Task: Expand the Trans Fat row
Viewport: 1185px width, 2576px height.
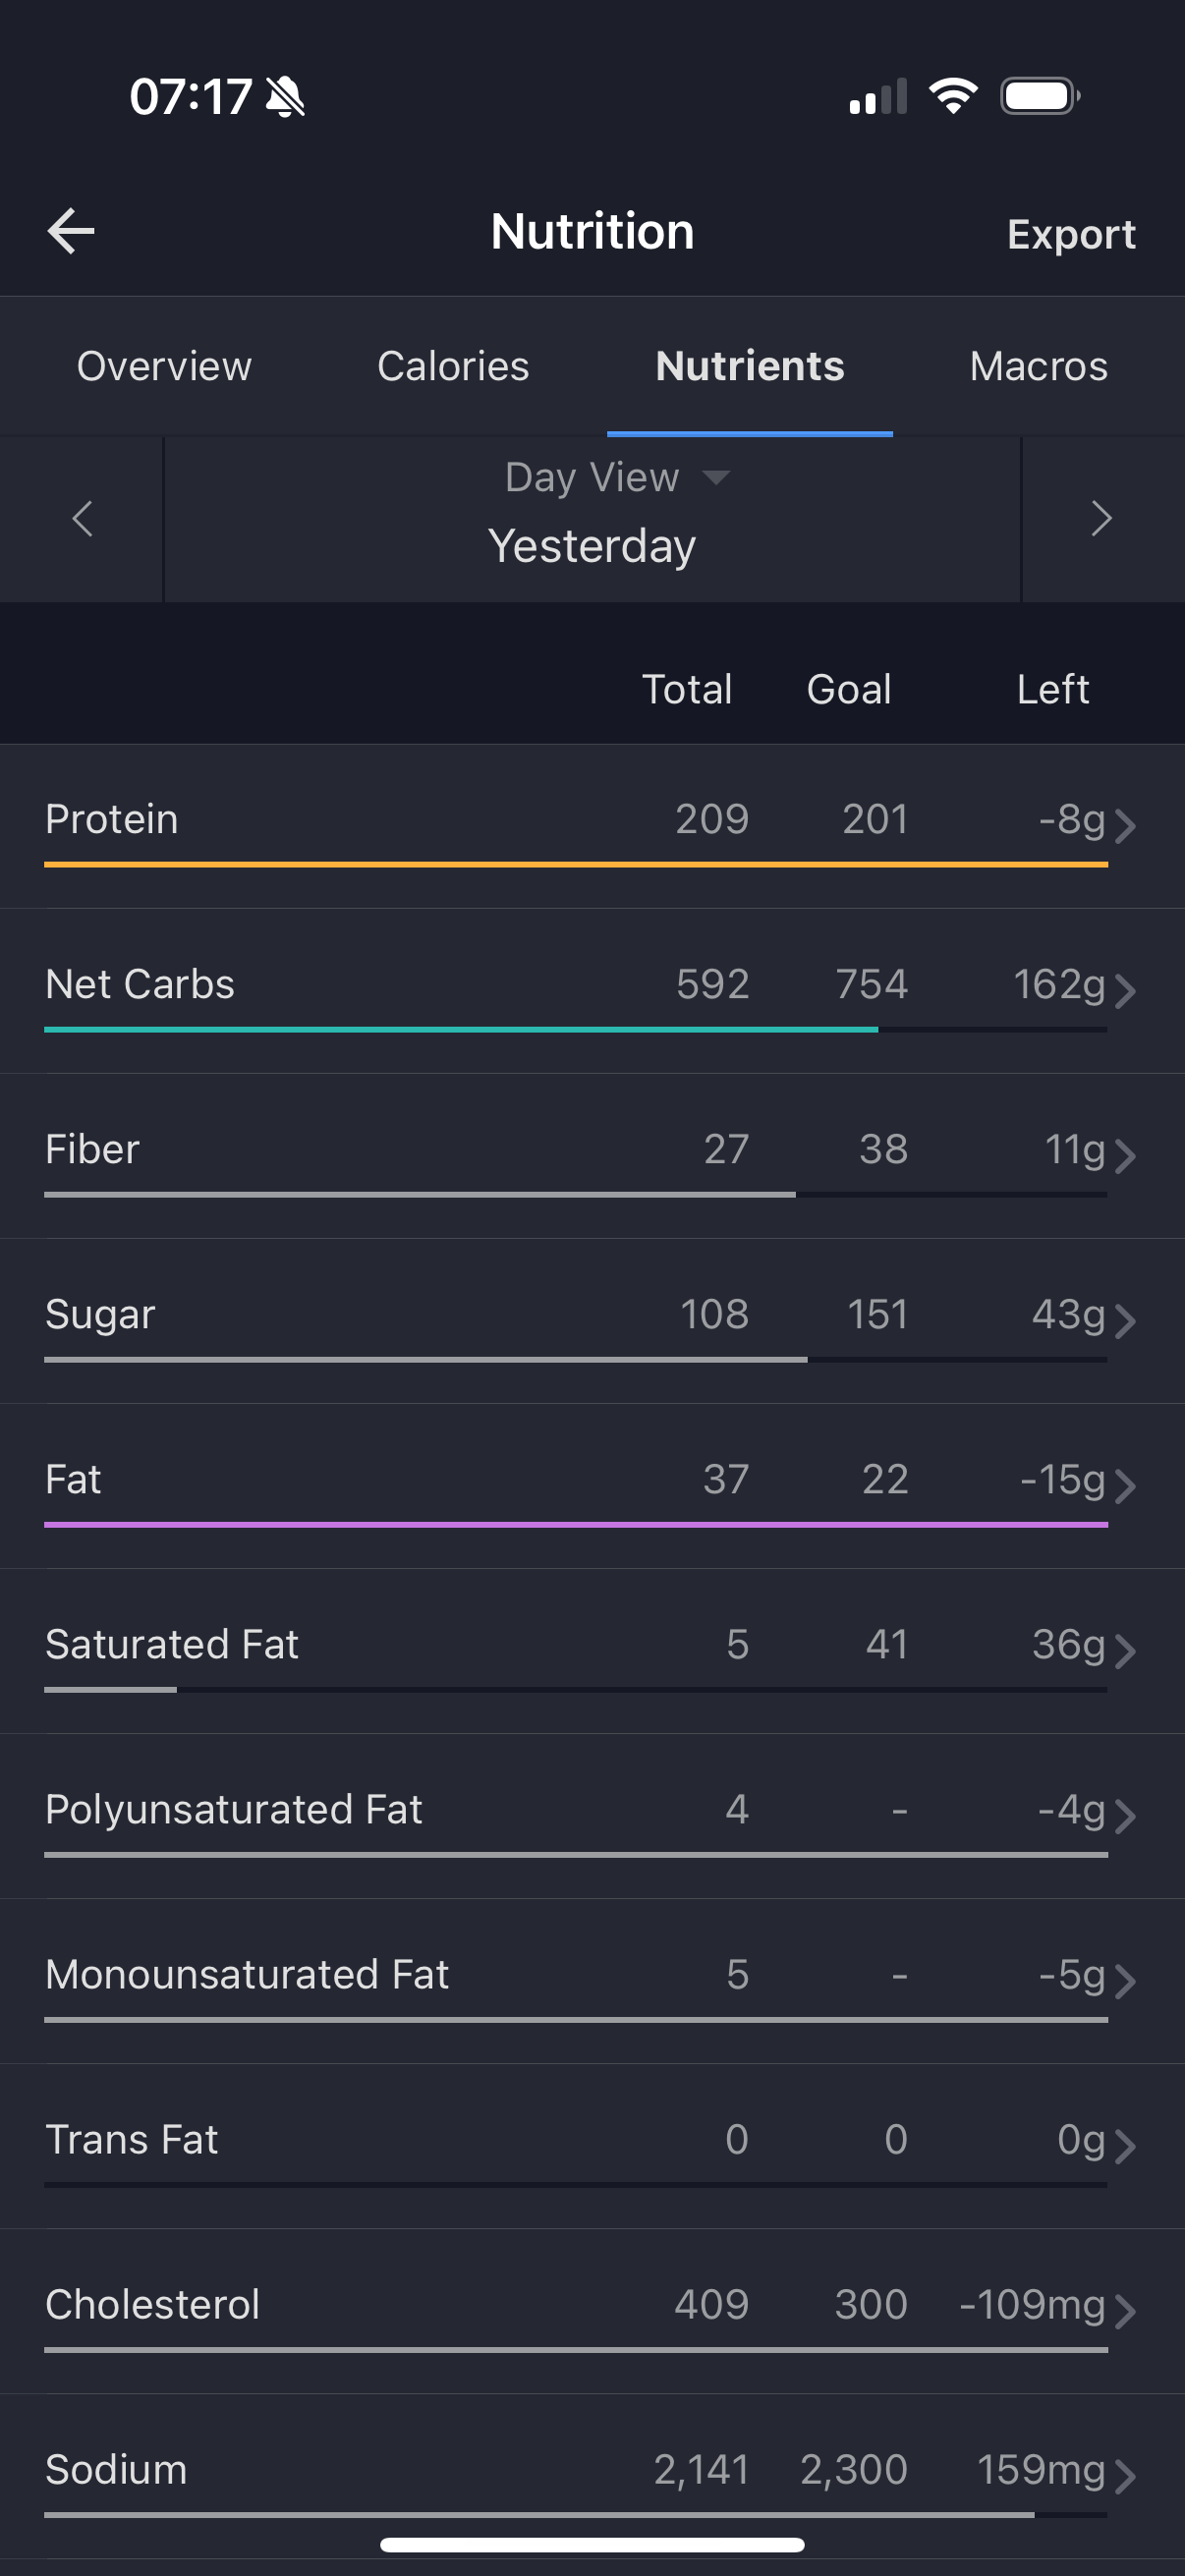Action: [x=592, y=2146]
